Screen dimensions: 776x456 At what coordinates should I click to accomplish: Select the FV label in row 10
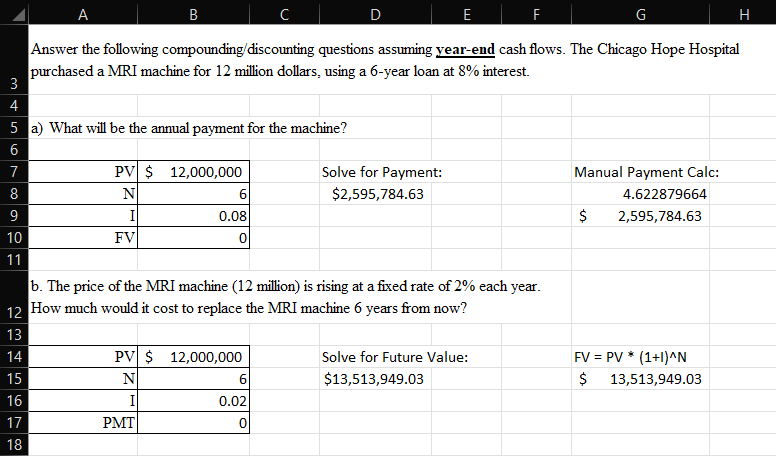click(83, 238)
